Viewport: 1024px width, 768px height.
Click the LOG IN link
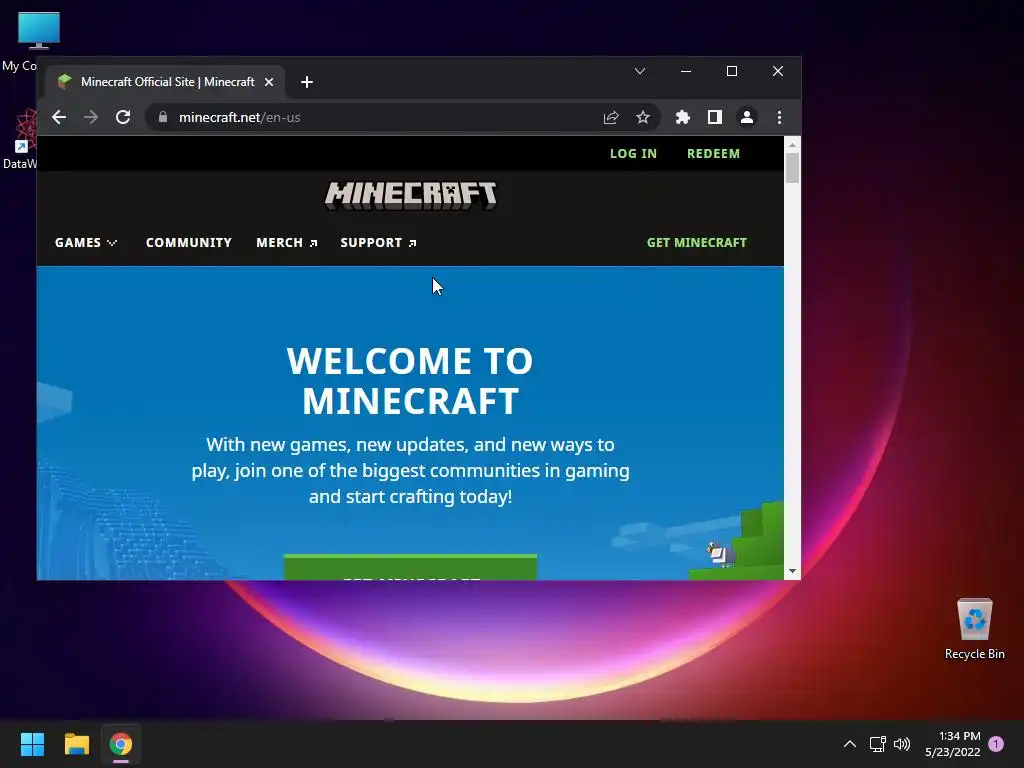633,153
